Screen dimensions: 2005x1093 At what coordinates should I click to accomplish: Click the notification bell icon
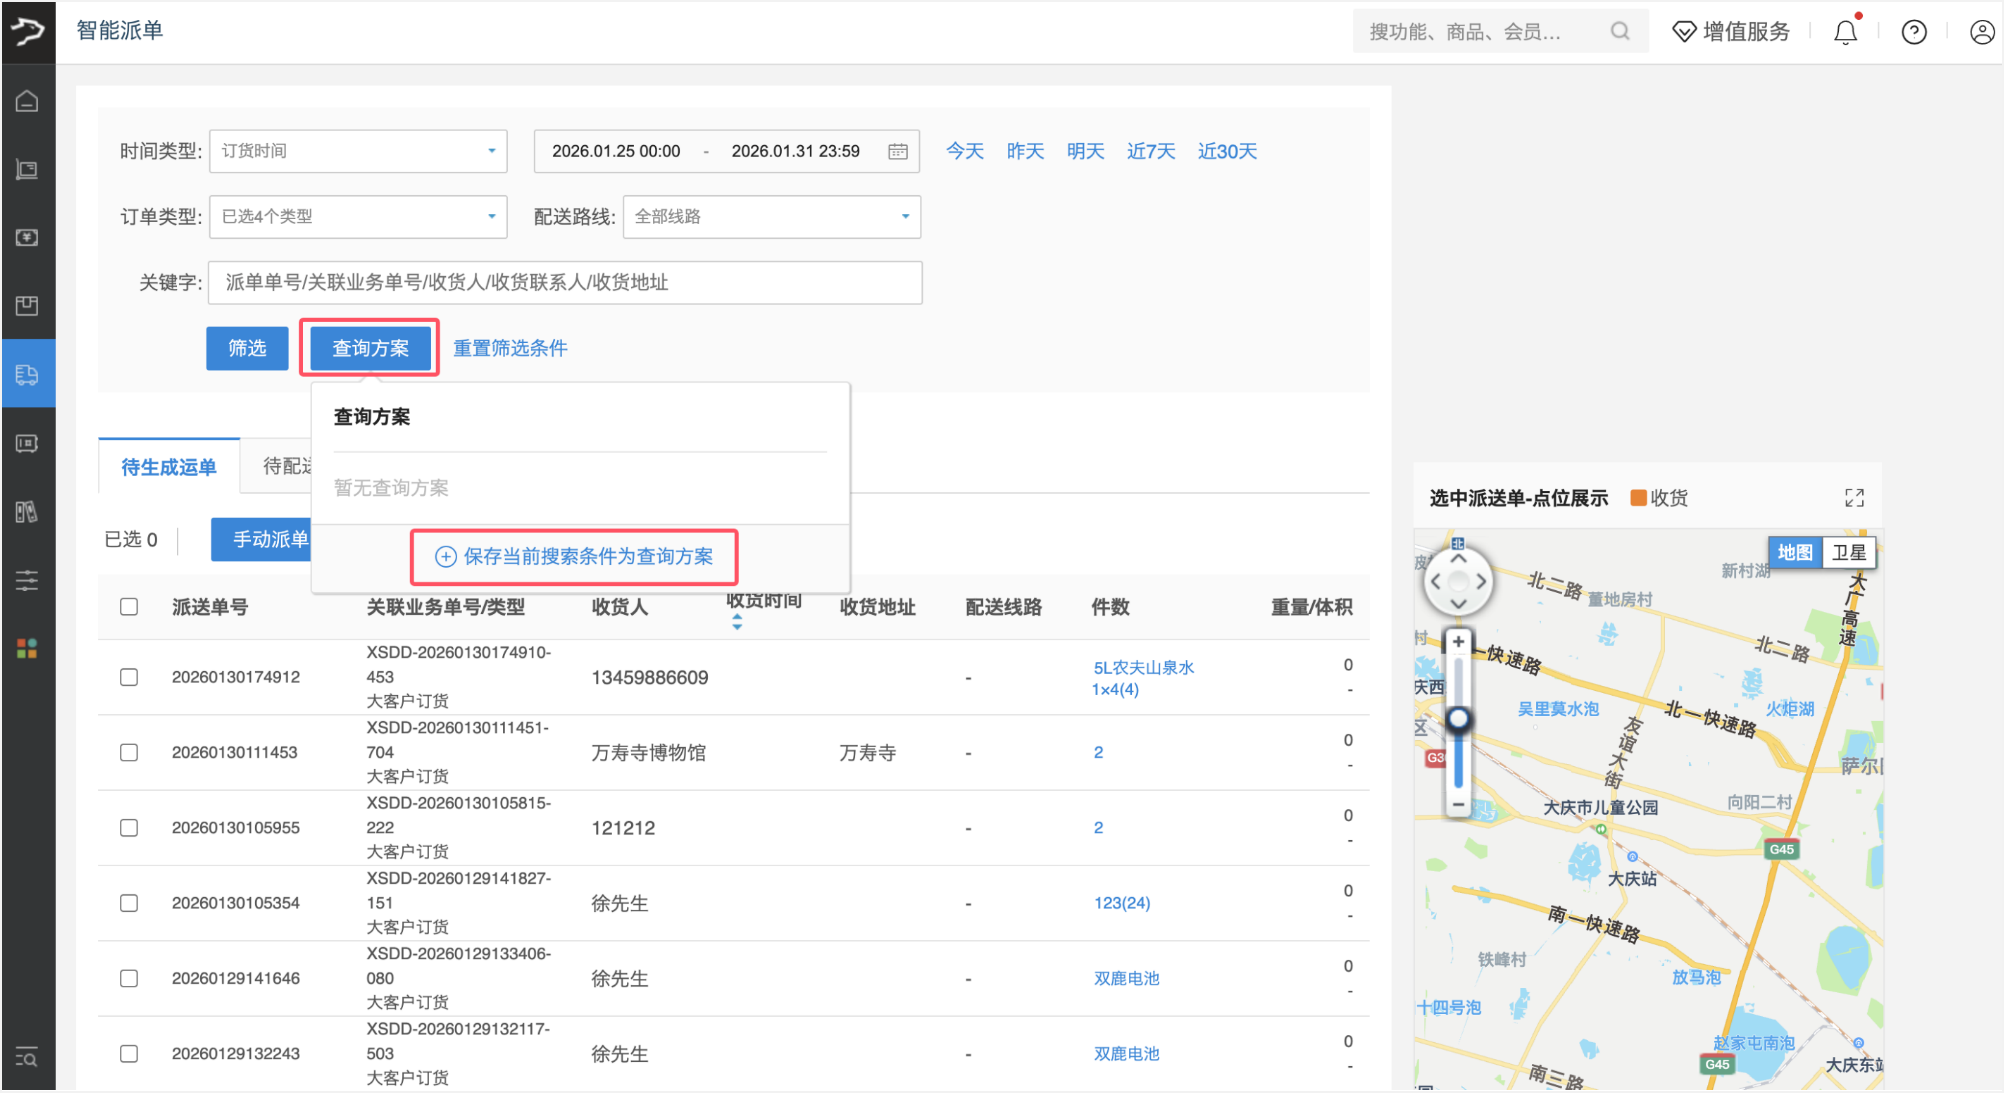click(1845, 32)
